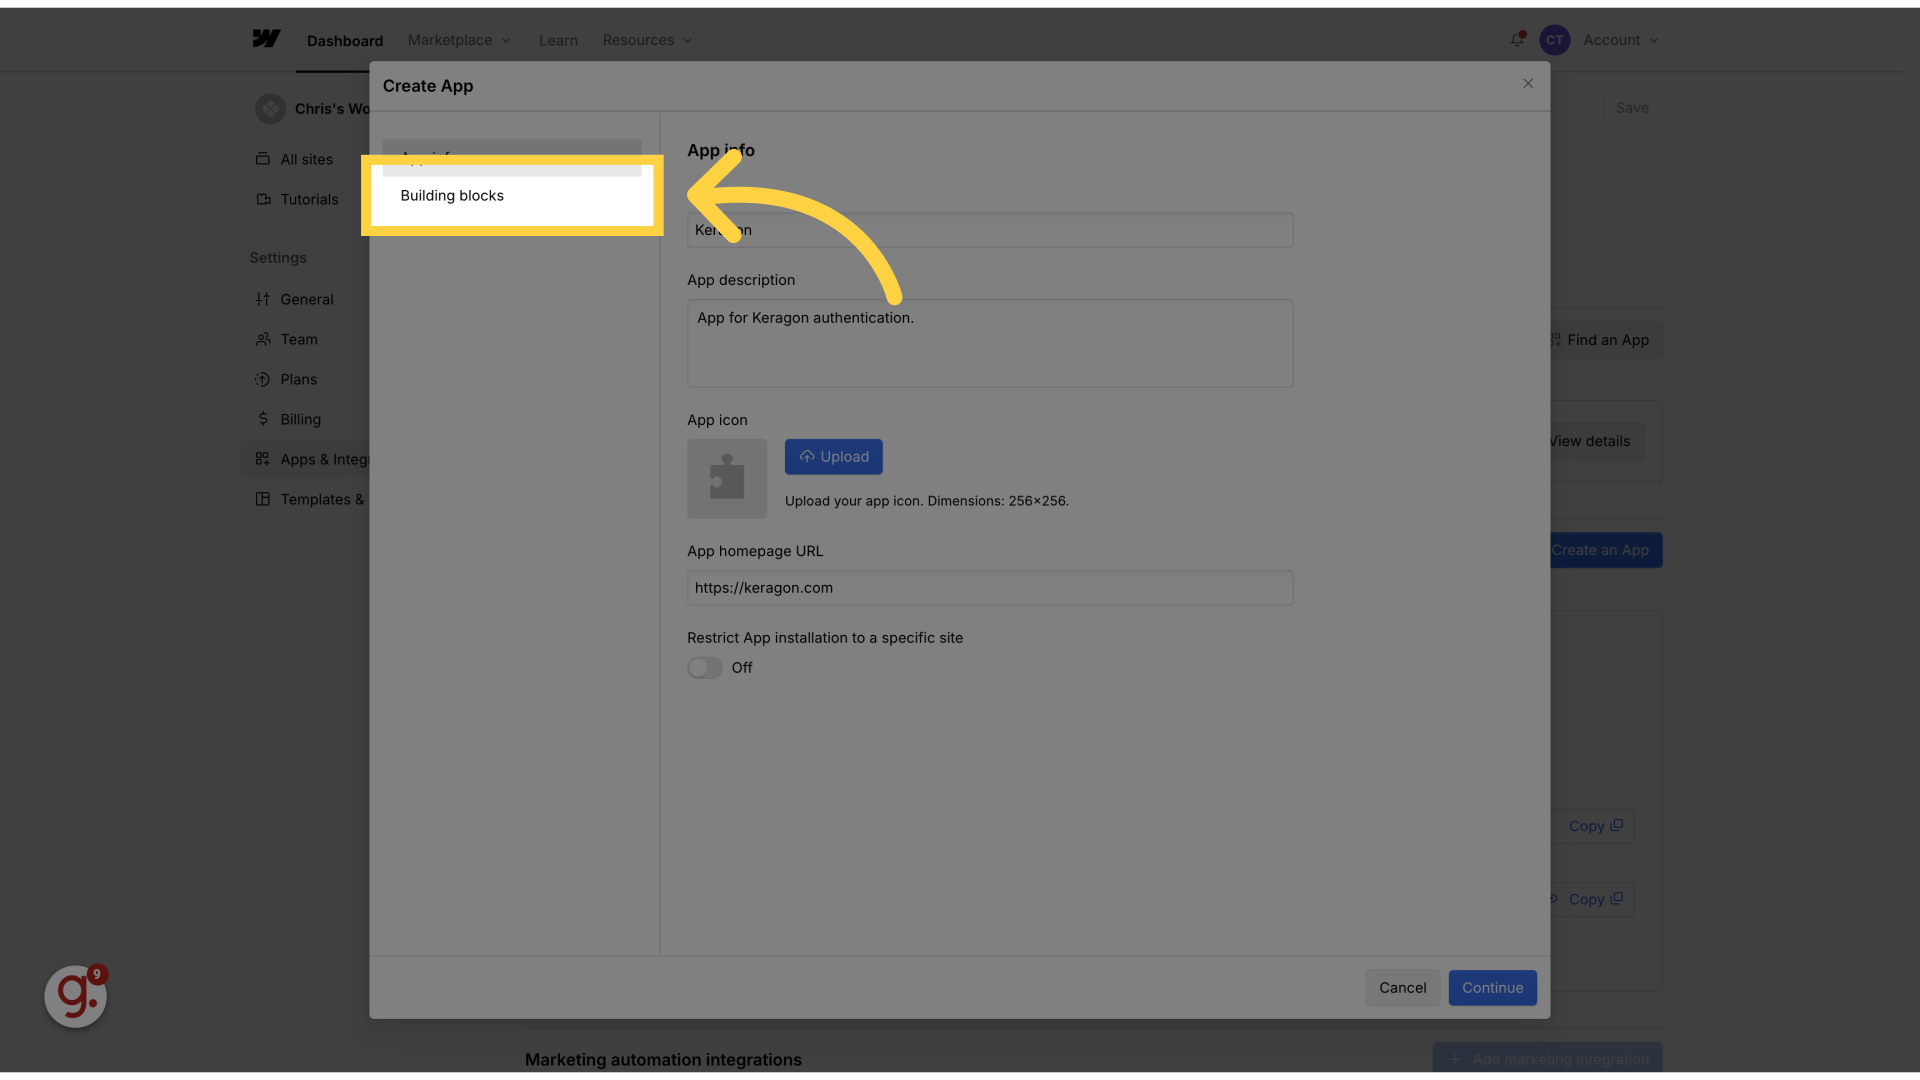Open All sites in sidebar
Viewport: 1920px width, 1080px height.
(306, 159)
